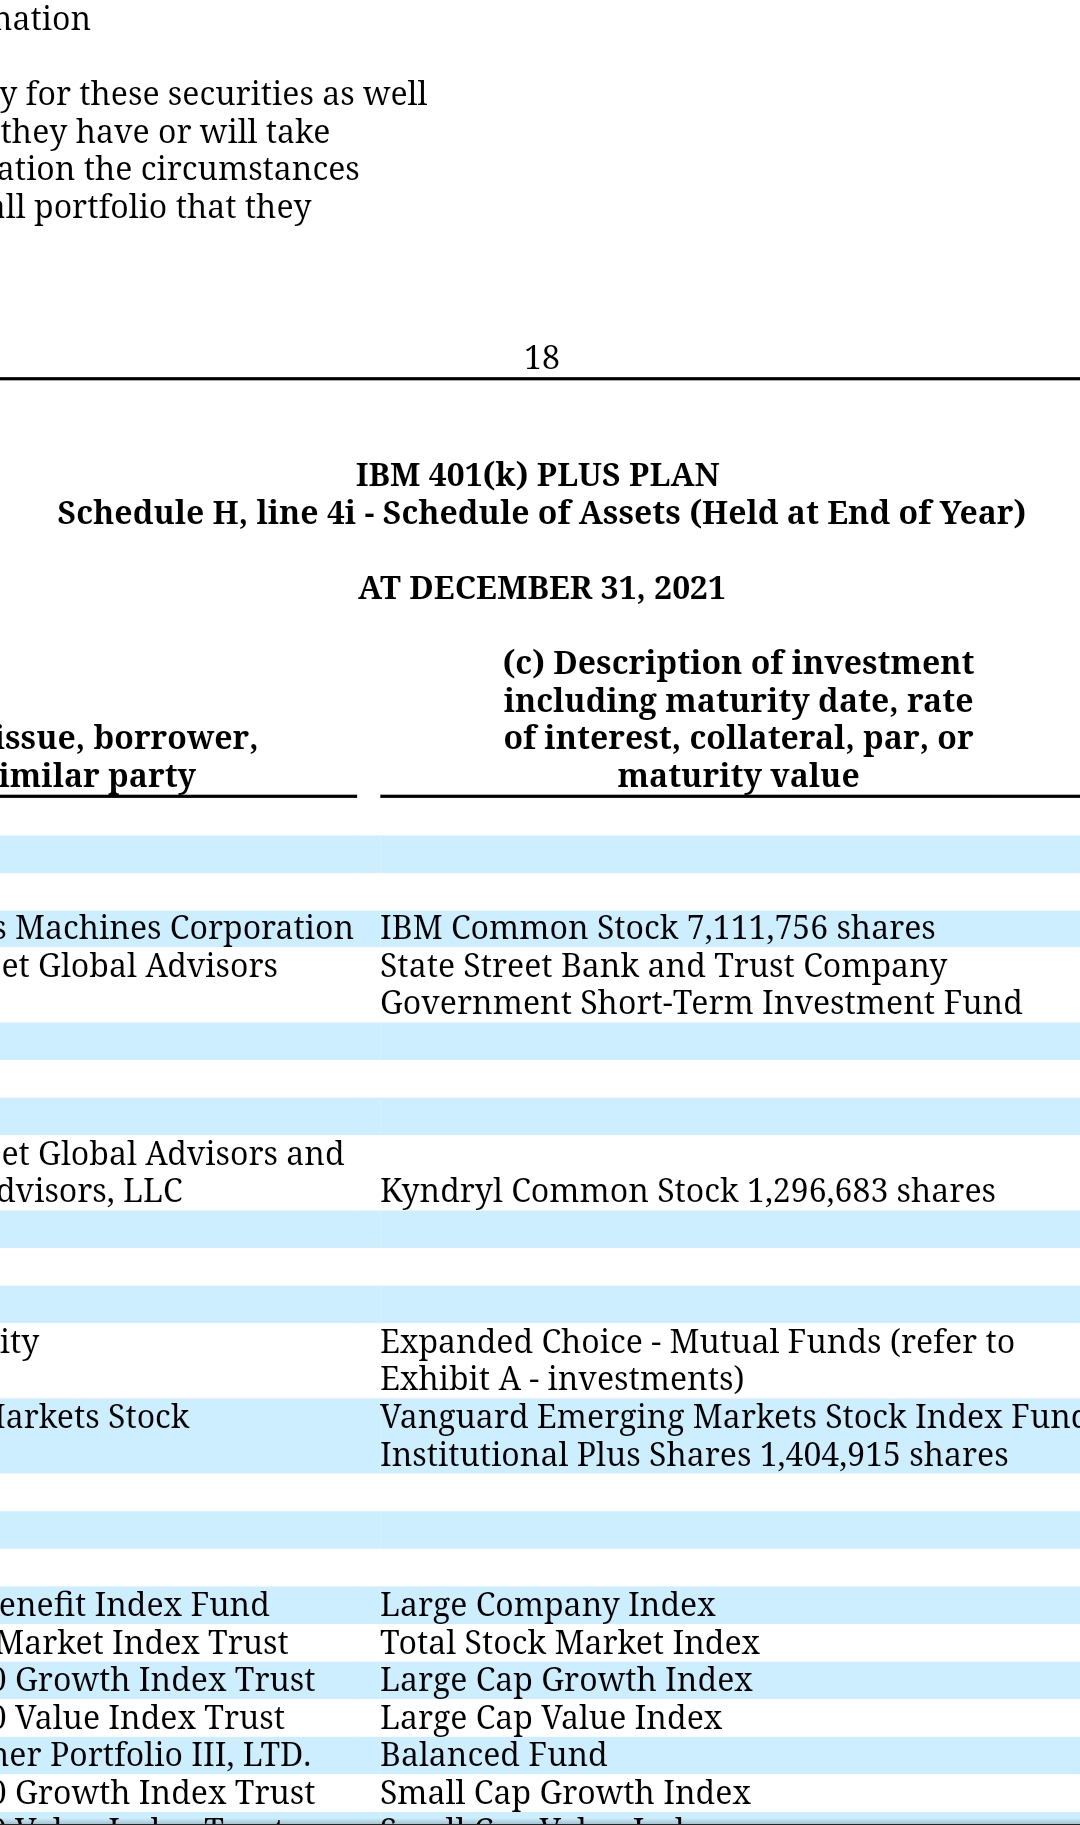Viewport: 1080px width, 1825px height.
Task: Select the IBM Common Stock 7,111,756 shares cell
Action: (x=657, y=928)
